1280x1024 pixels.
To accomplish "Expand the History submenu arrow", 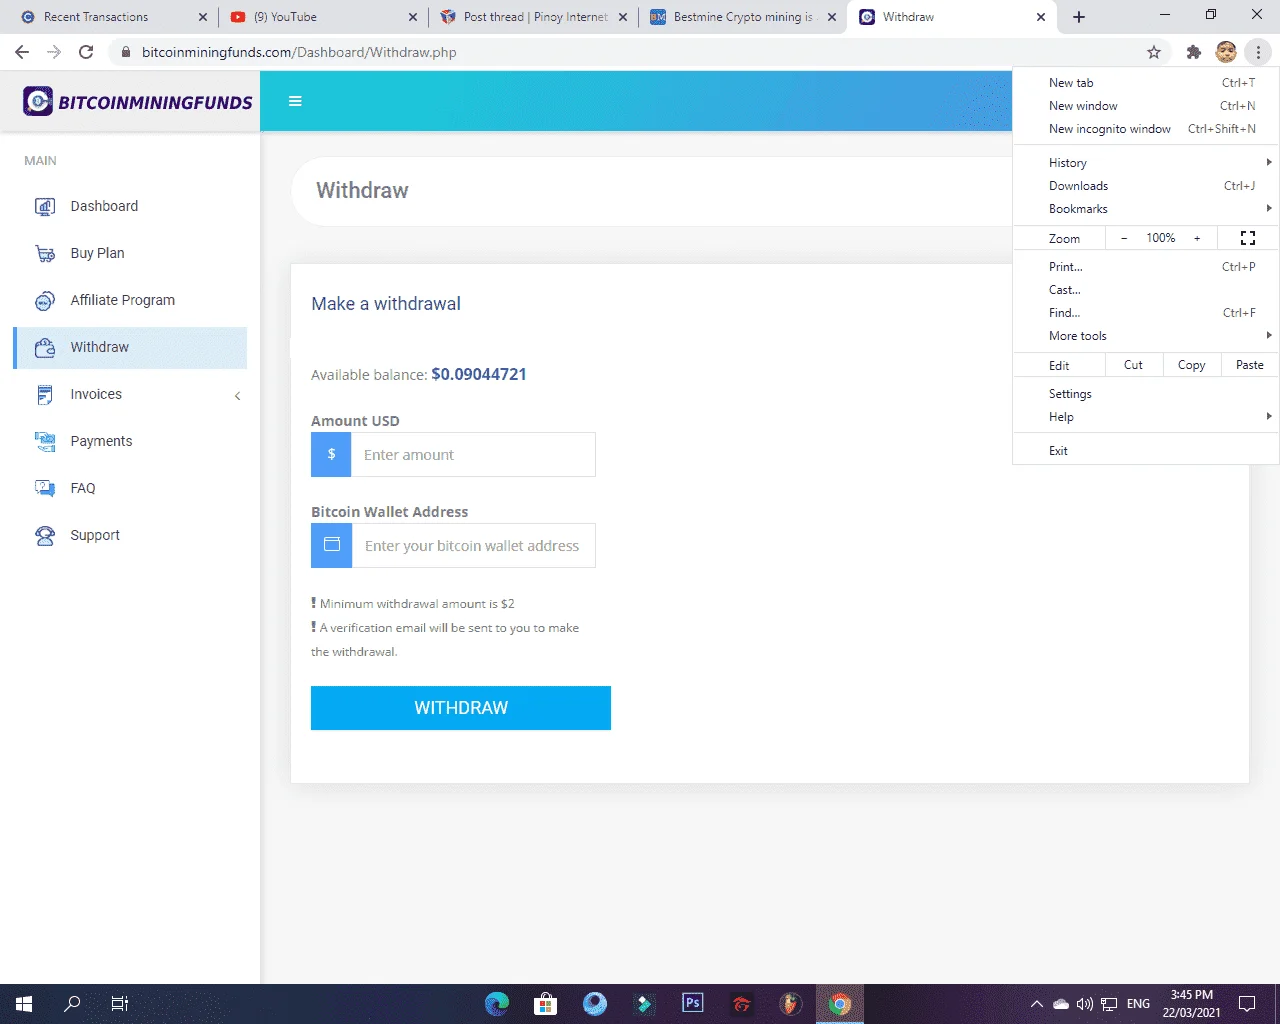I will [1268, 162].
